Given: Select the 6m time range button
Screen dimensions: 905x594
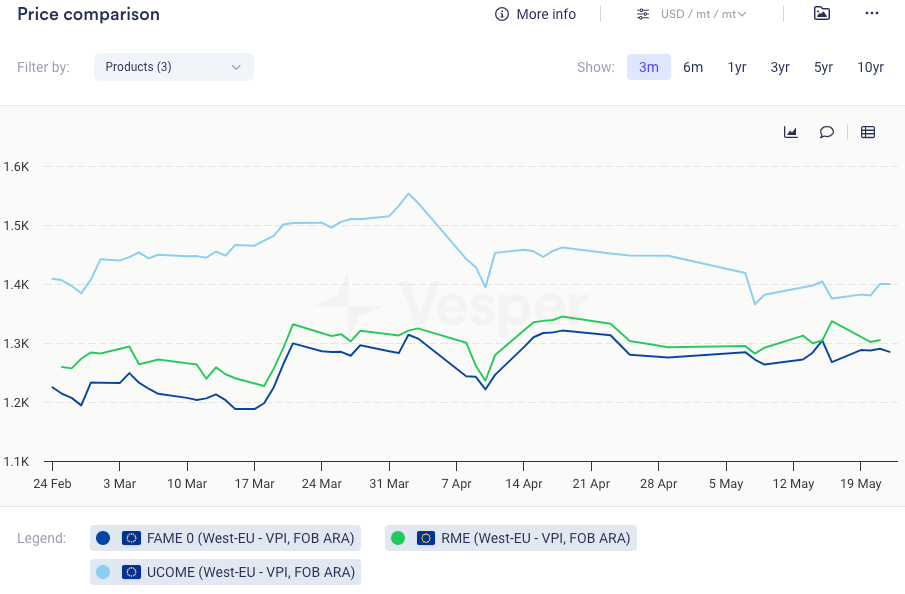Looking at the screenshot, I should tap(693, 67).
